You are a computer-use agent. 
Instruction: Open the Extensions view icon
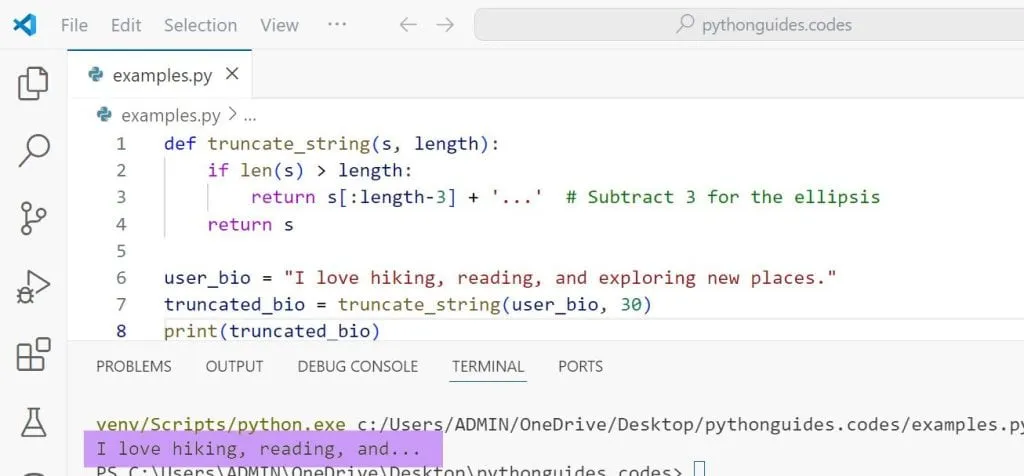(34, 354)
